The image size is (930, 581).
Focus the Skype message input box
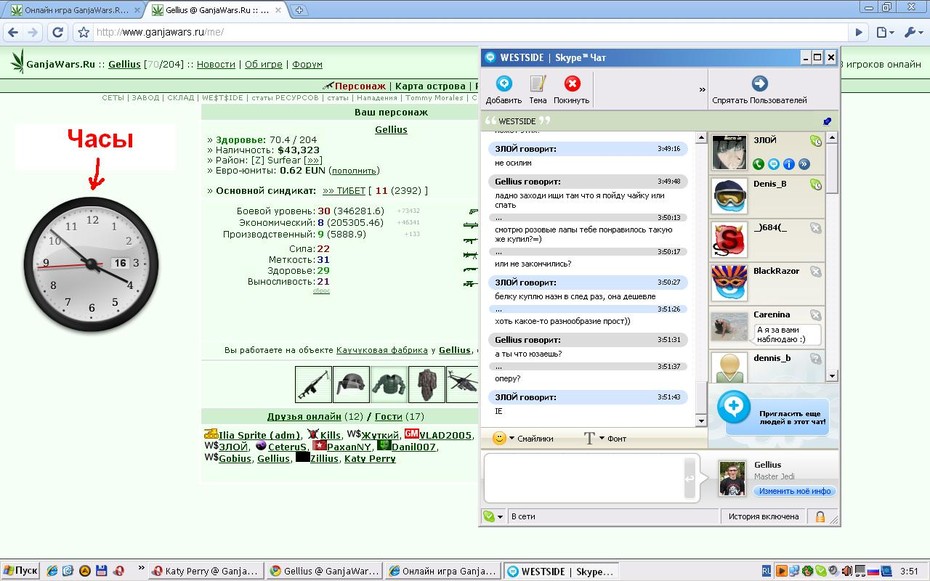[x=584, y=478]
